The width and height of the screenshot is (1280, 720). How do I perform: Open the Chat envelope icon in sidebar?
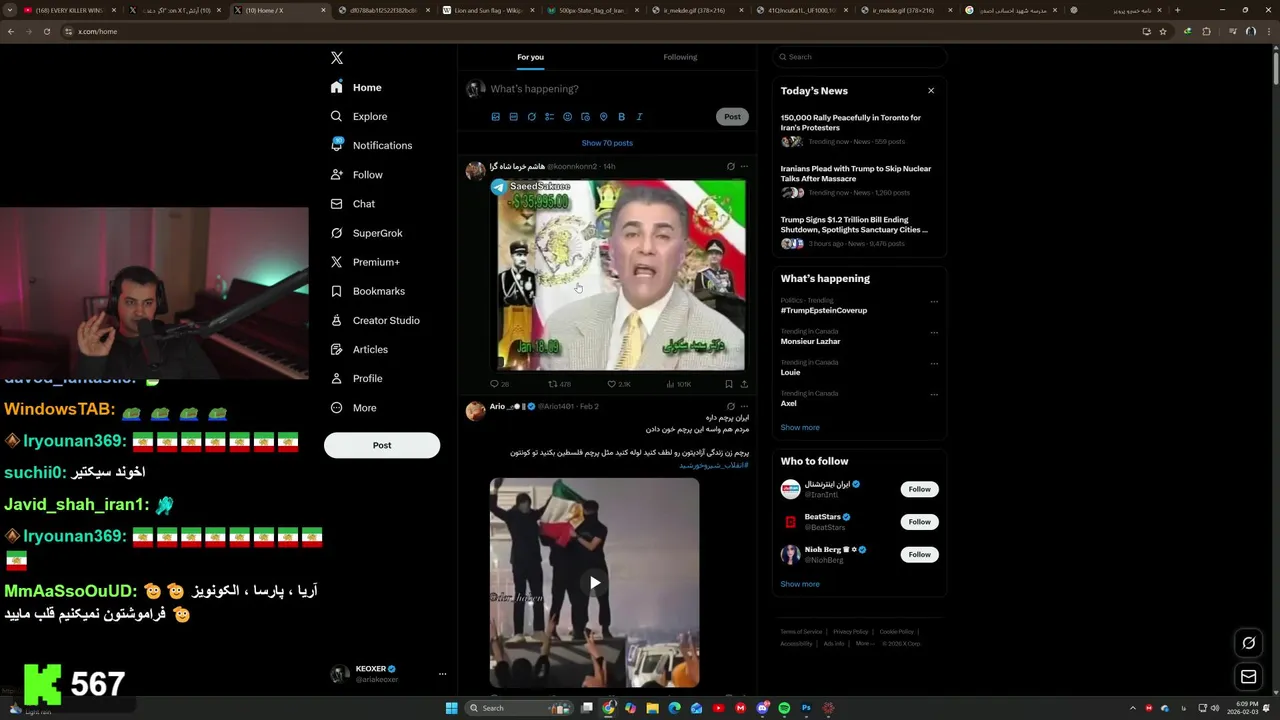coord(336,204)
